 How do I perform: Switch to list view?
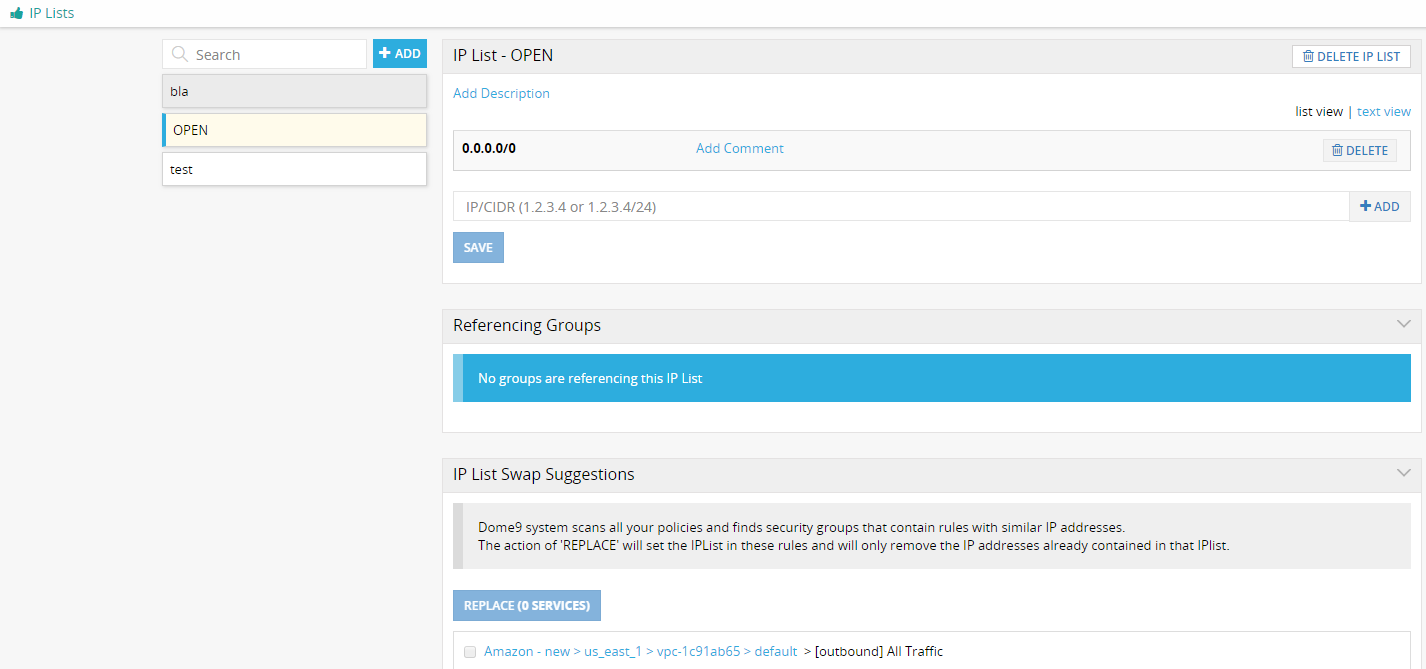(x=1319, y=112)
